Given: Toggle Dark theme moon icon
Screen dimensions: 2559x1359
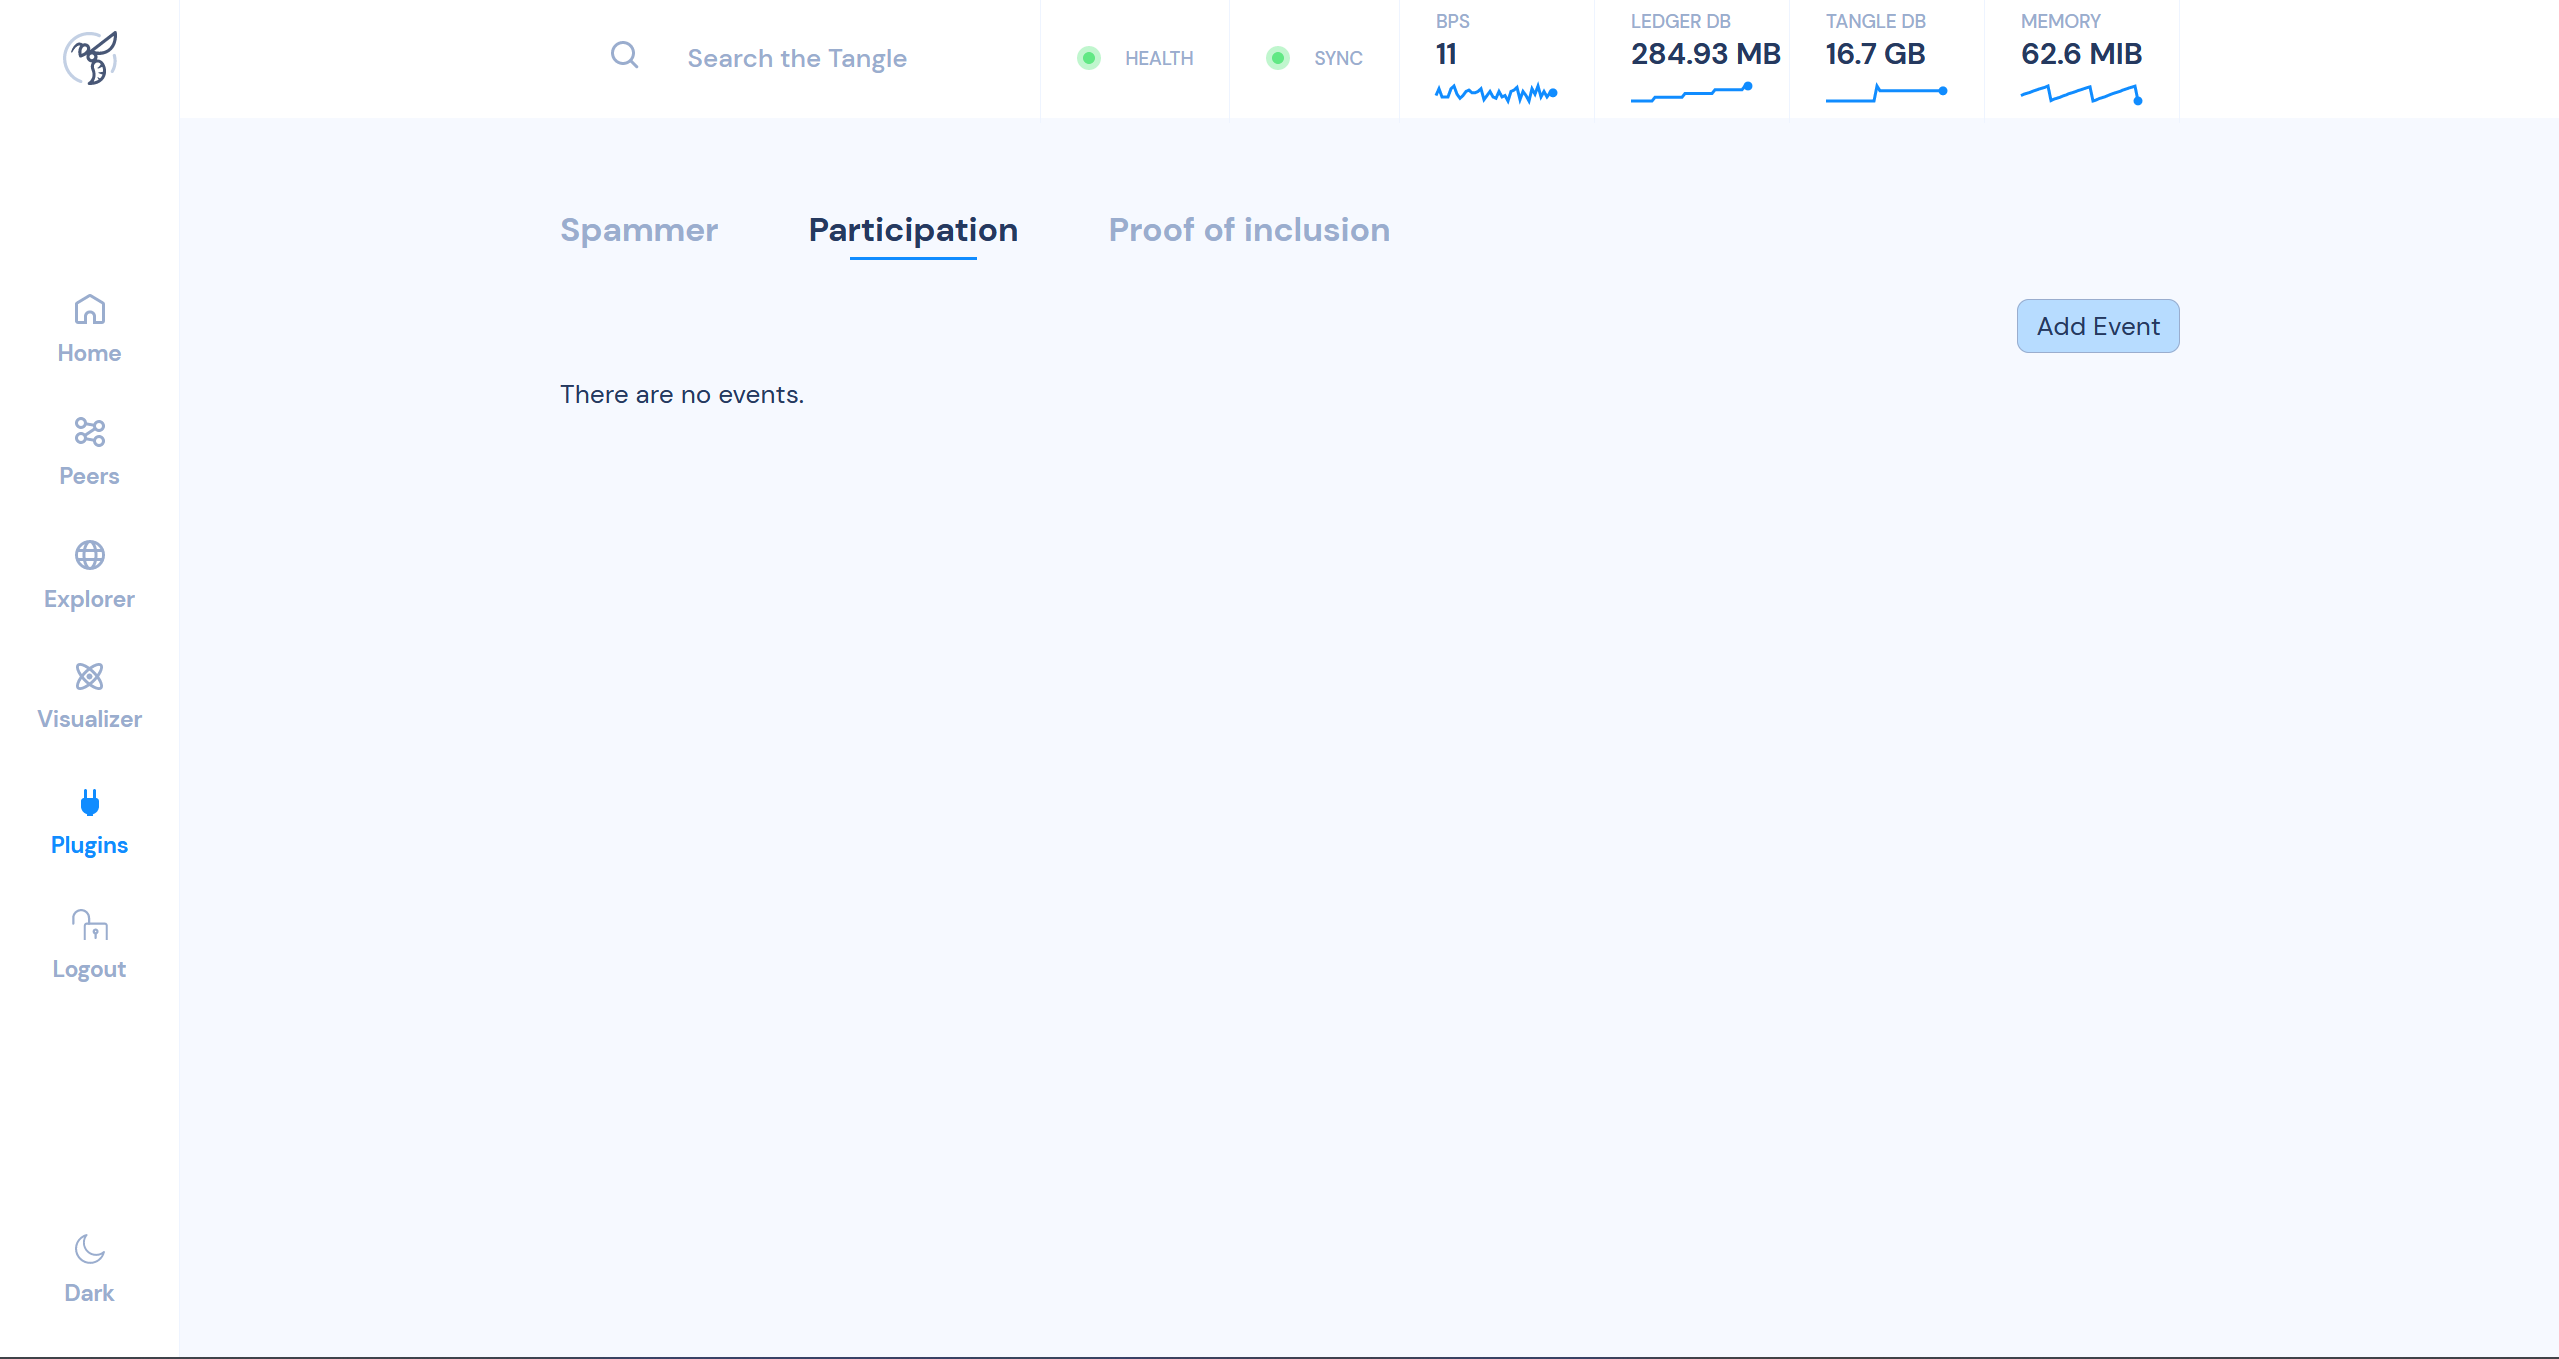Looking at the screenshot, I should point(89,1249).
